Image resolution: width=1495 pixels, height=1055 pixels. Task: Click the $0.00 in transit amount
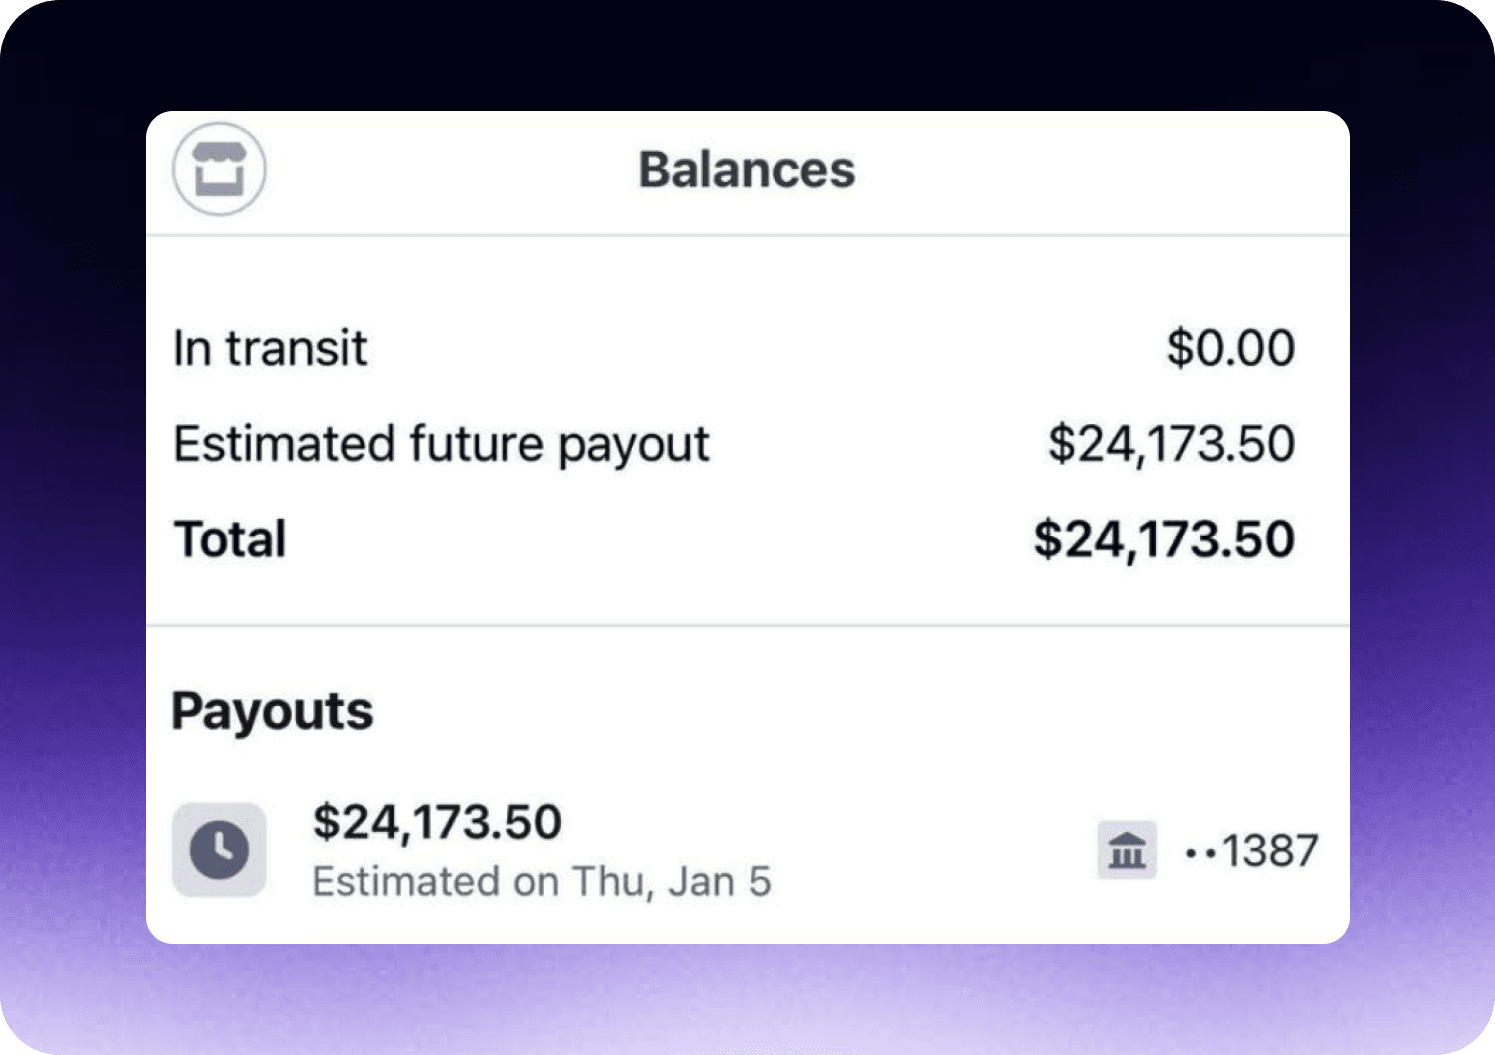click(1230, 348)
